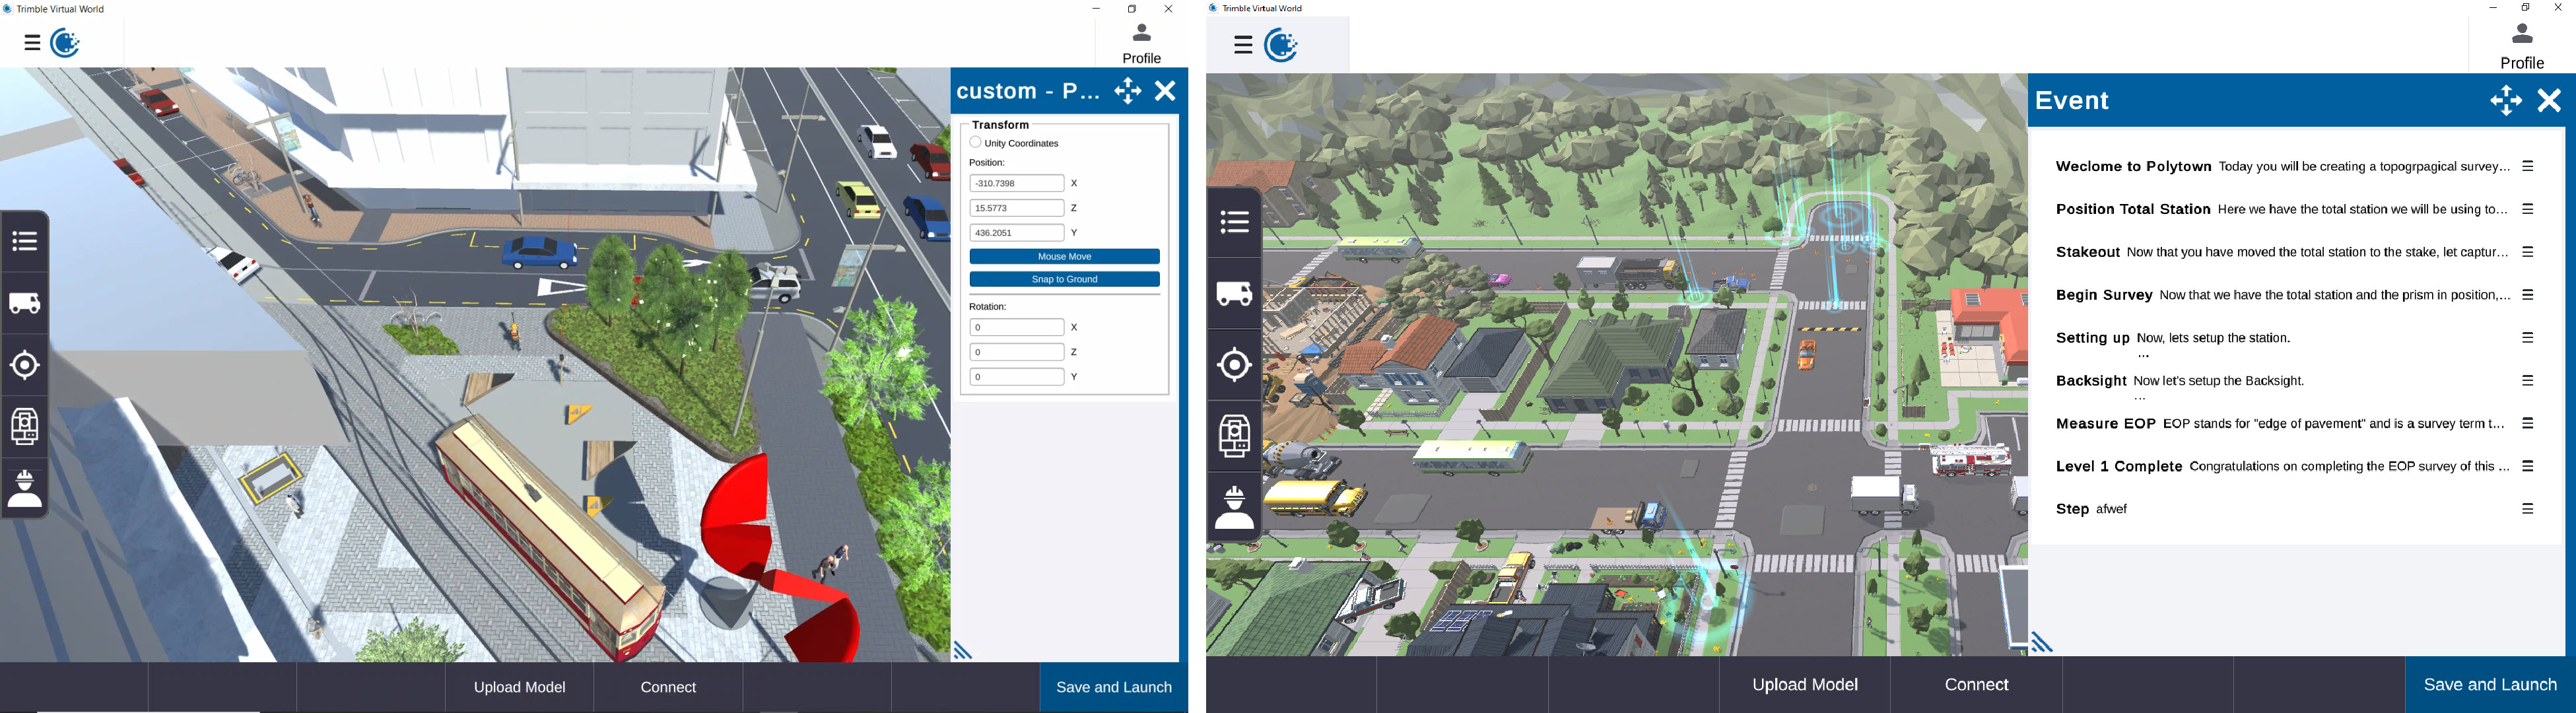Select the total station instrument icon in left sidebar
This screenshot has width=2576, height=713.
coord(25,427)
